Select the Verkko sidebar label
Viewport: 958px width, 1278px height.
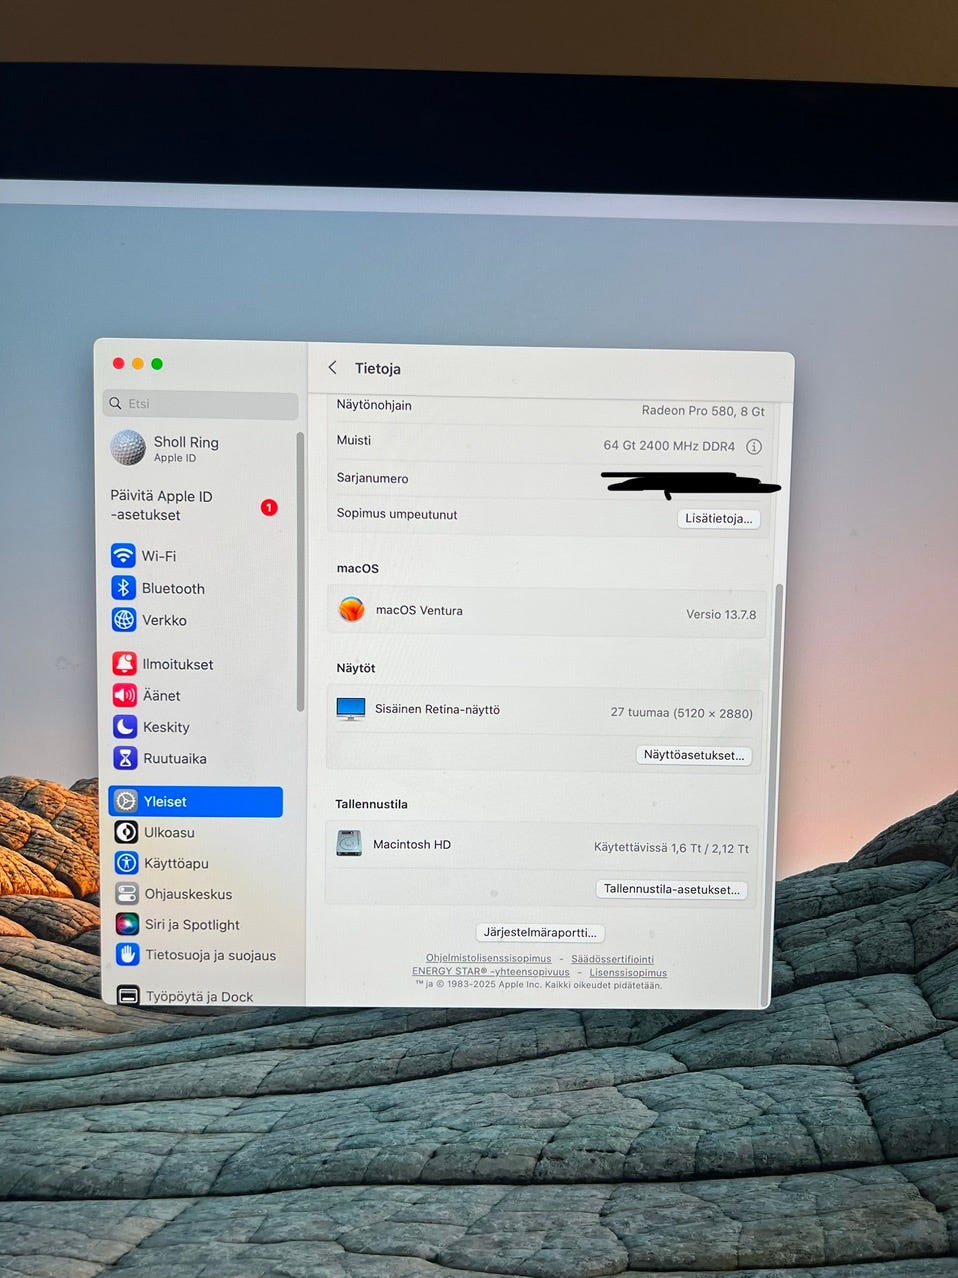click(x=164, y=620)
